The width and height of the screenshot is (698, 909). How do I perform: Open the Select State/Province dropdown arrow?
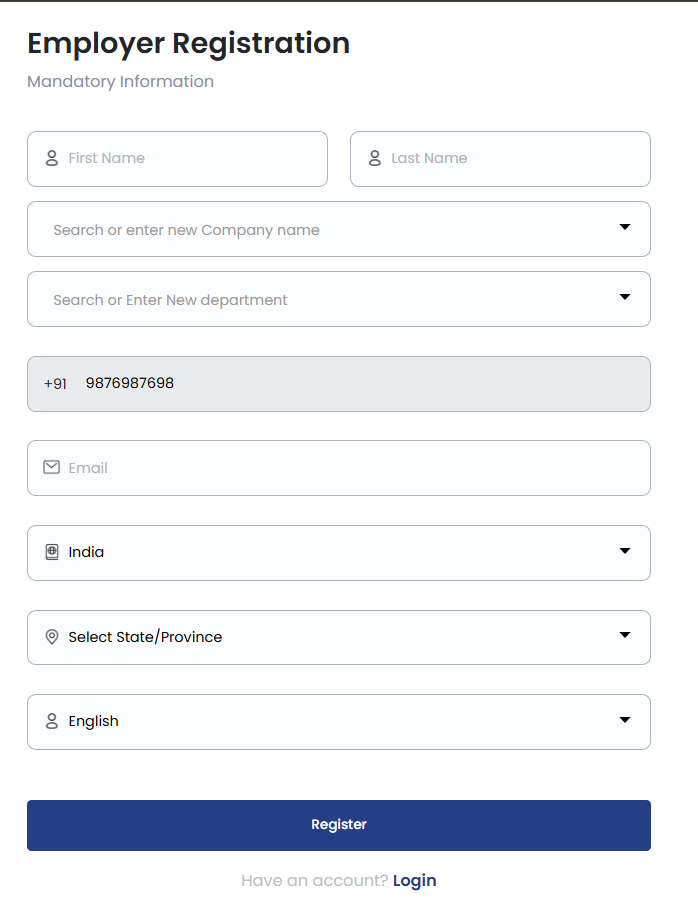(625, 636)
